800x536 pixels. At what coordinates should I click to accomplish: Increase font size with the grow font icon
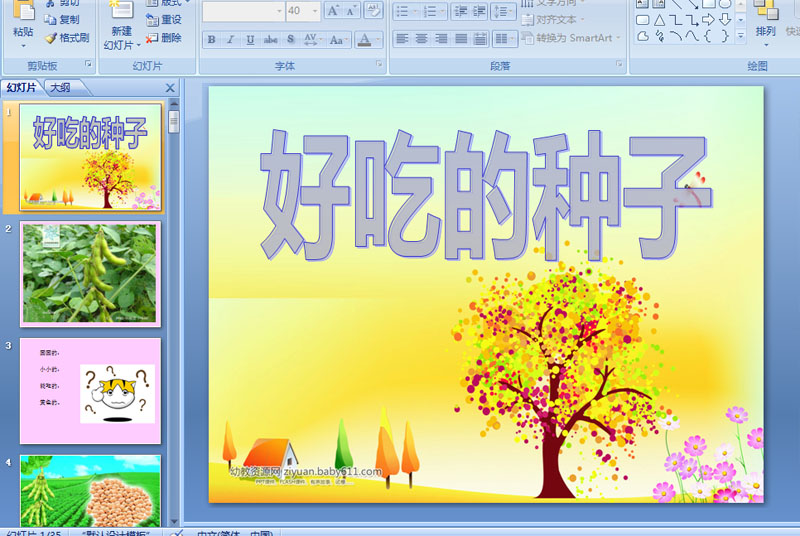334,11
